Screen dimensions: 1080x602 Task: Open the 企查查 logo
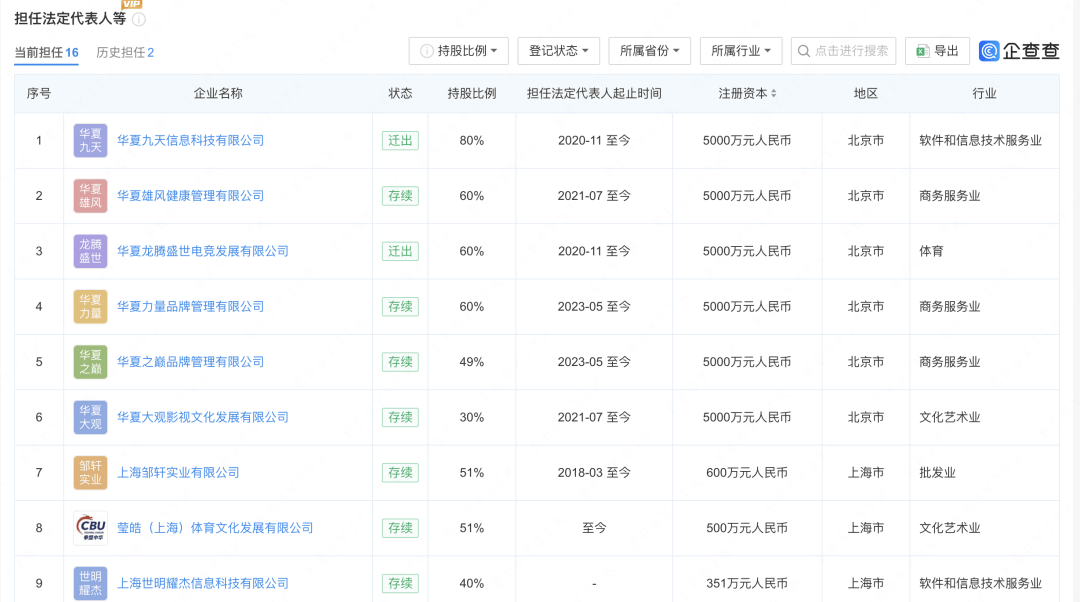1019,51
